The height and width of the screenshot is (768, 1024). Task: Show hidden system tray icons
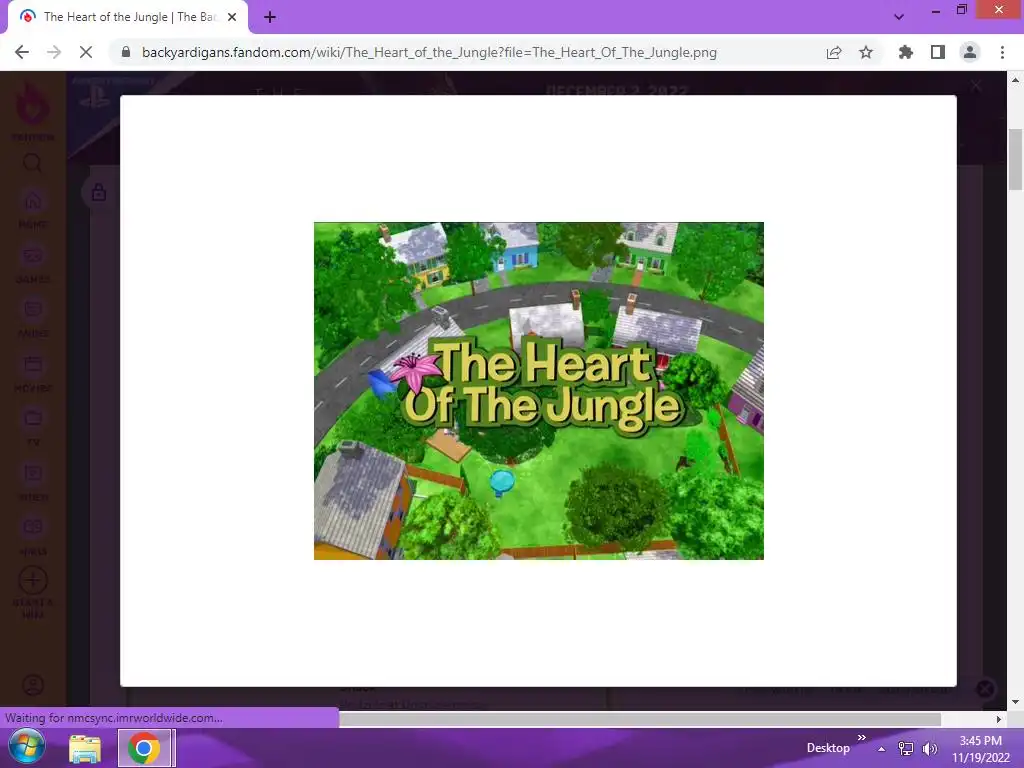pyautogui.click(x=882, y=749)
